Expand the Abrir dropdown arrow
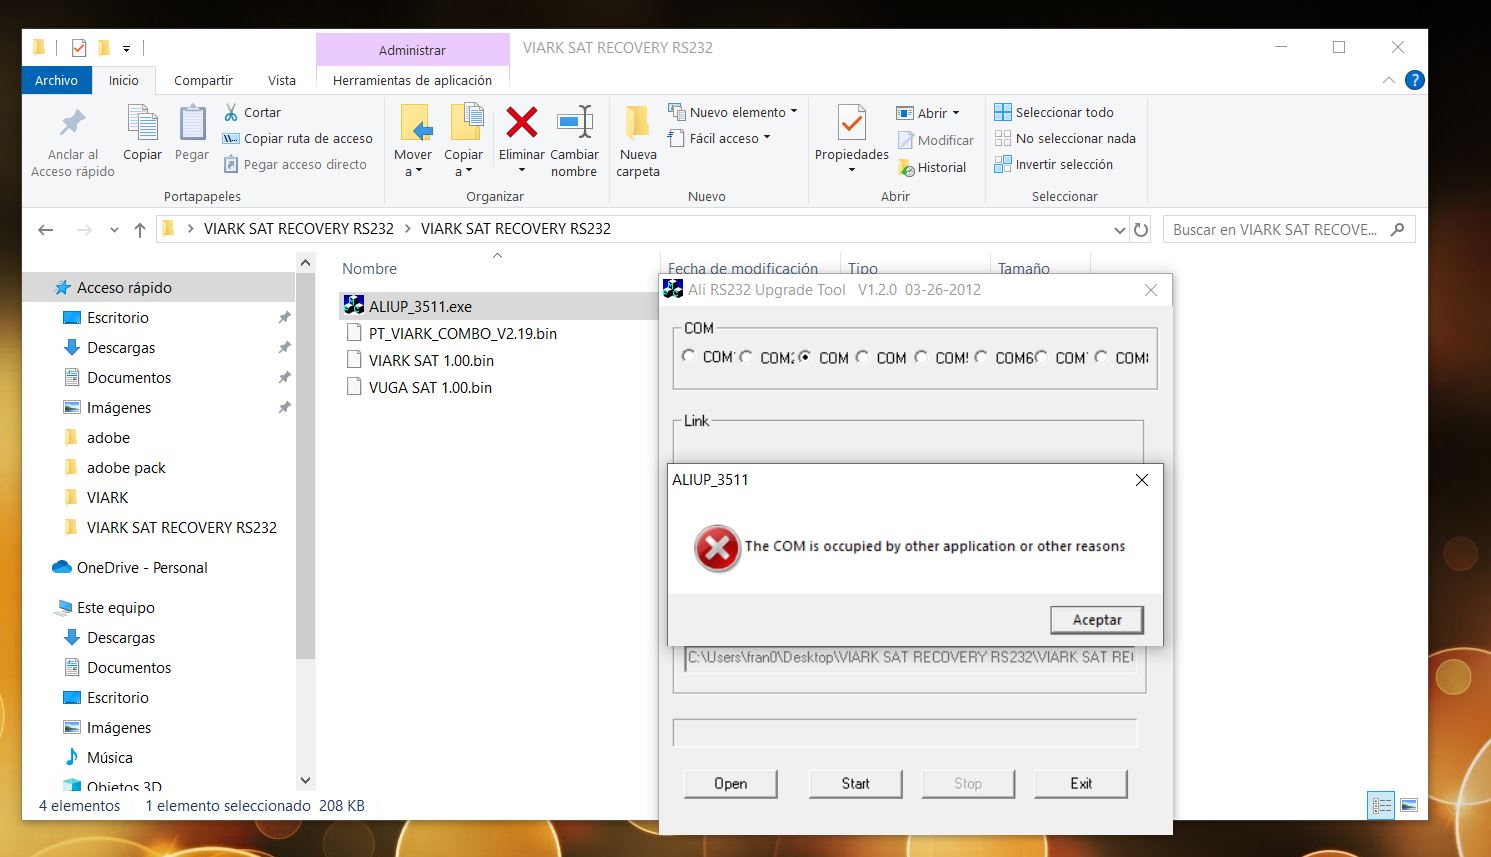 956,113
